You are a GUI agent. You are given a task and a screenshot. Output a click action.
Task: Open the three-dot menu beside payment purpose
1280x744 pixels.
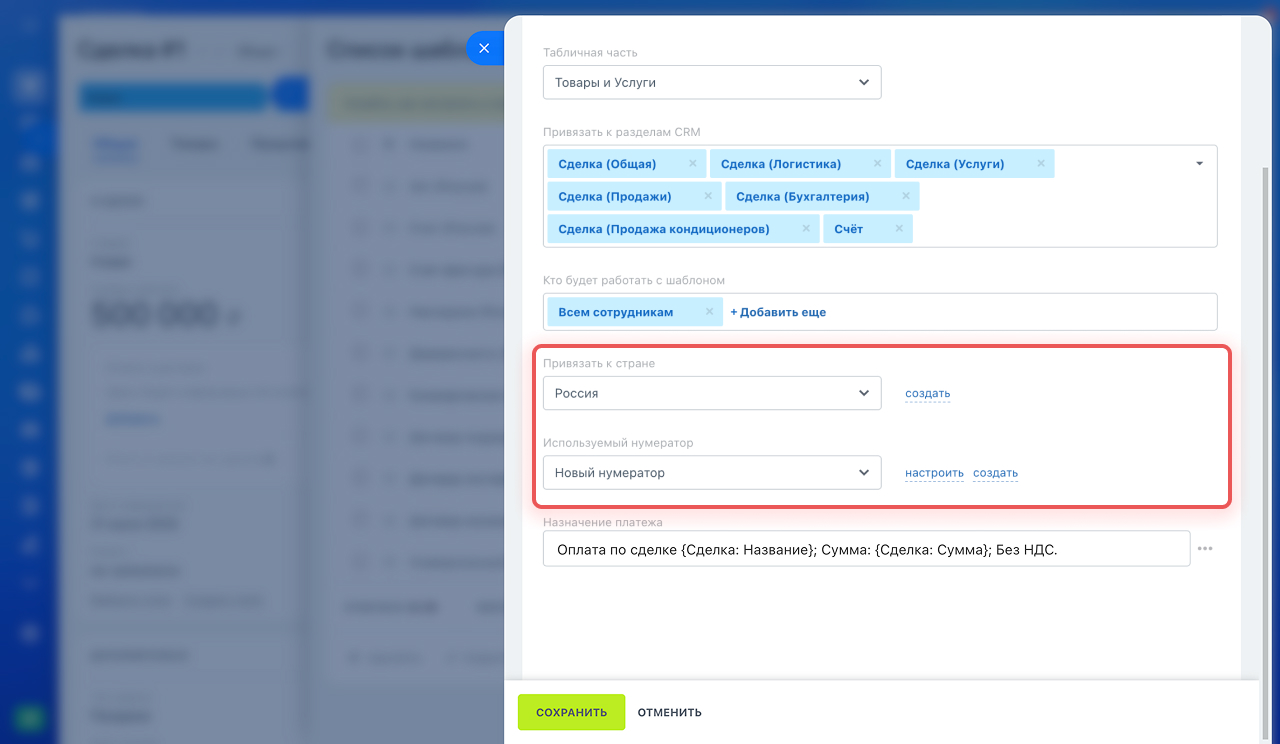click(1205, 549)
